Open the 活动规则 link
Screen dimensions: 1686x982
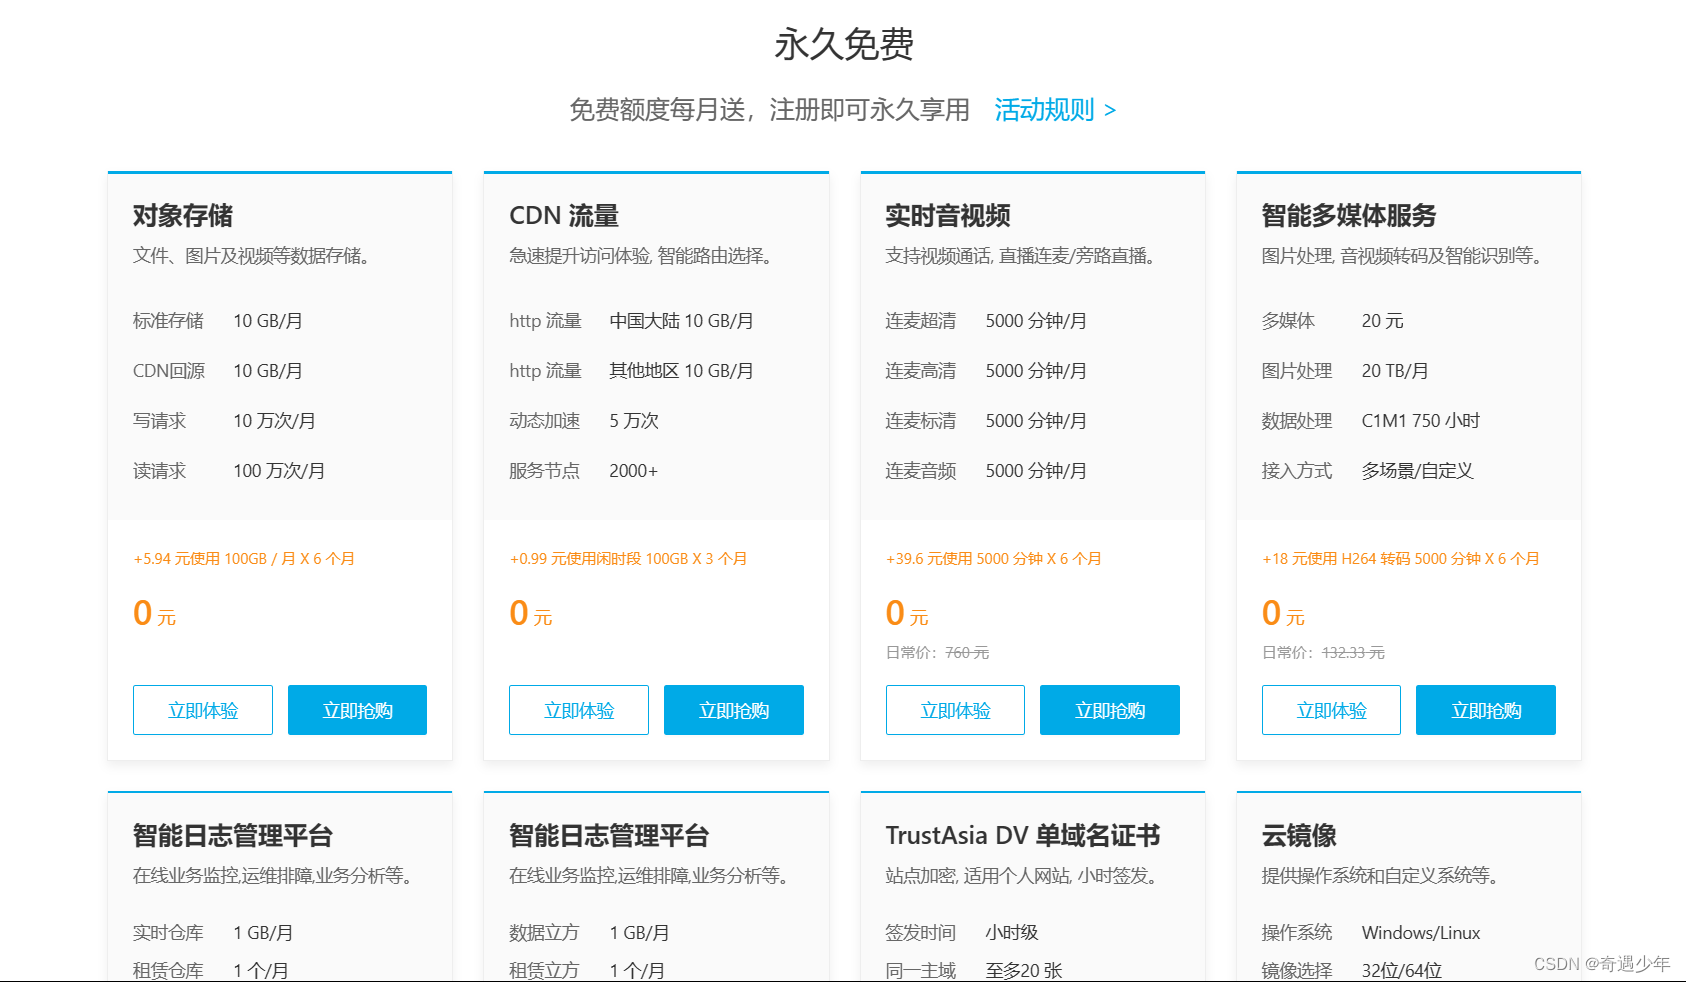point(1055,110)
